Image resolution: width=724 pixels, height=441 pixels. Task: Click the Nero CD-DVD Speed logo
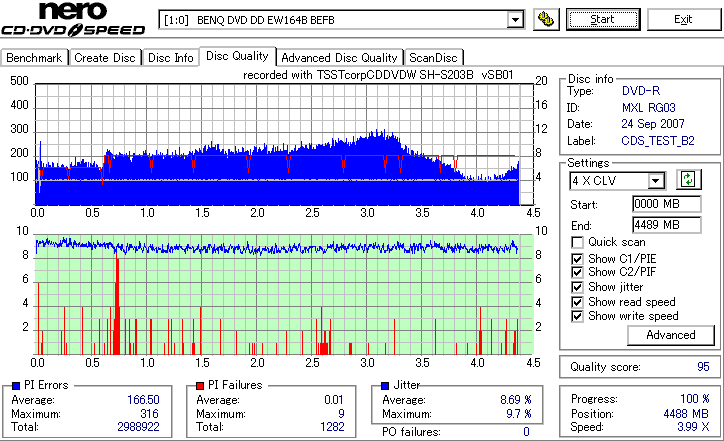(x=73, y=19)
